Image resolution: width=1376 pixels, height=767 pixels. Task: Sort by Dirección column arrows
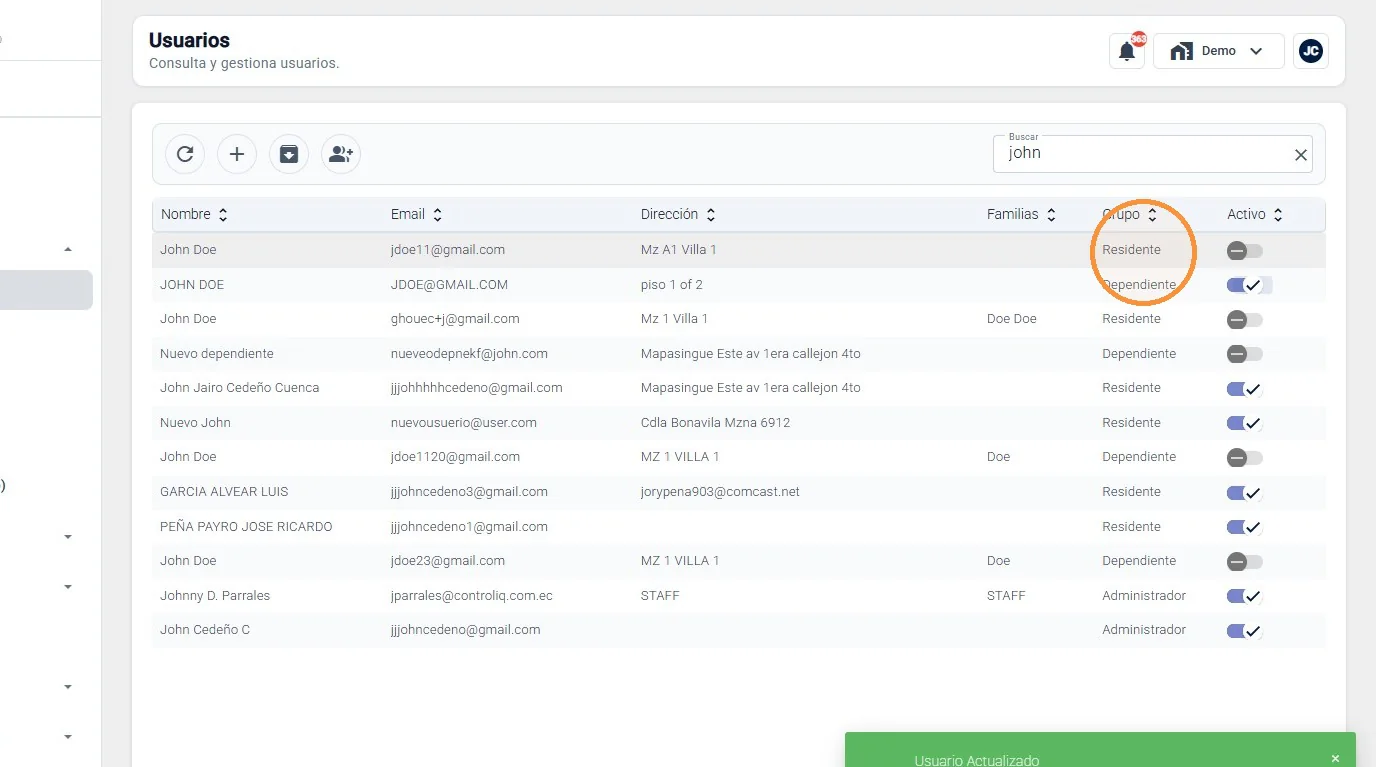click(710, 215)
